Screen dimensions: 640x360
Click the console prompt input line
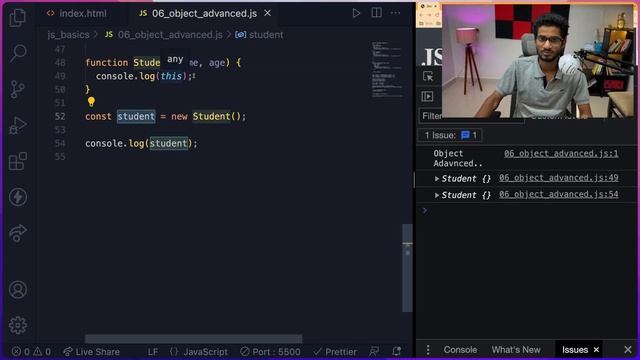[x=527, y=210]
